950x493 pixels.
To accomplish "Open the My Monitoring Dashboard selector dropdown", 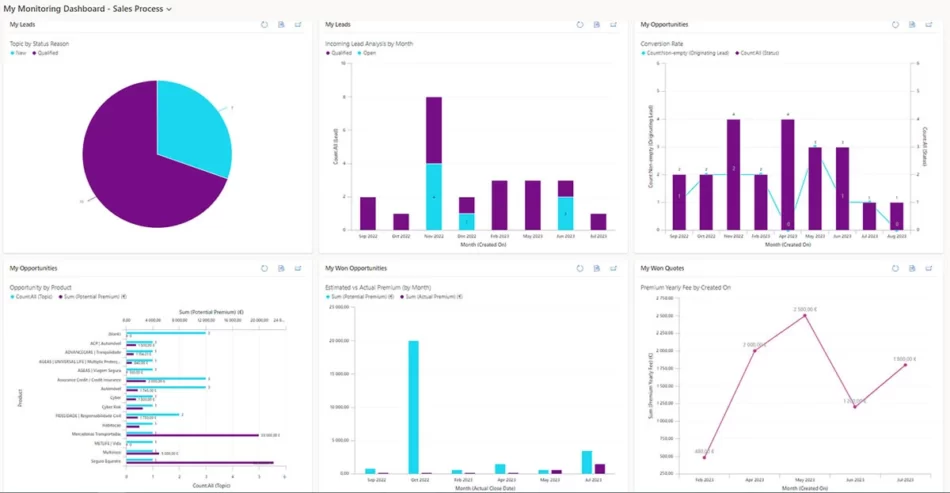I will (x=168, y=8).
